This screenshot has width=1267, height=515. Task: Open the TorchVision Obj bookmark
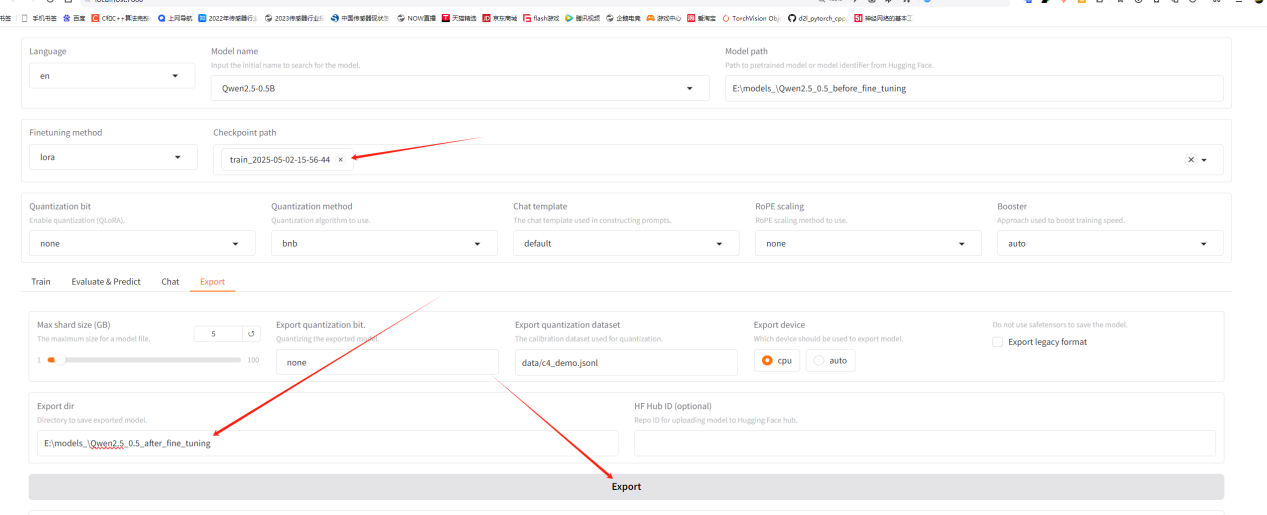(752, 18)
